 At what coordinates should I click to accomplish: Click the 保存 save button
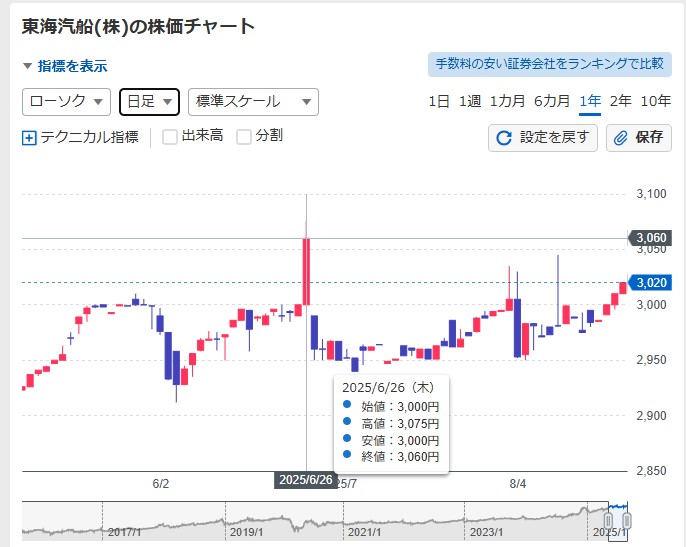(x=638, y=138)
